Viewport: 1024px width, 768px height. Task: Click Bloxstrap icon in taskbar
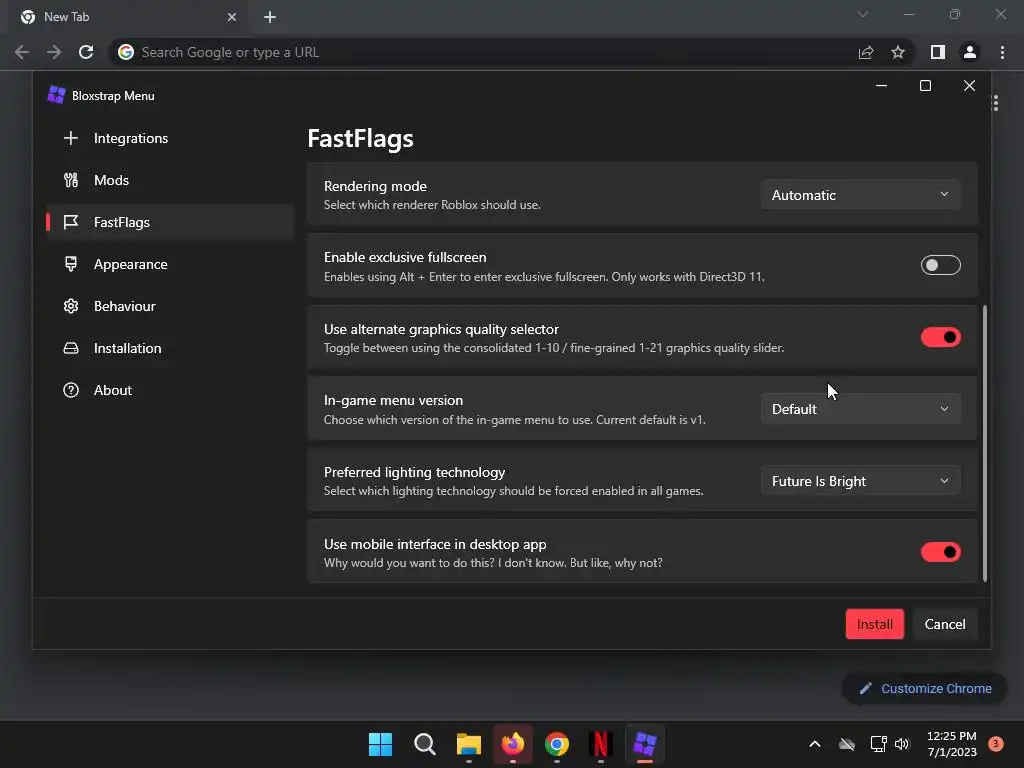[x=645, y=744]
